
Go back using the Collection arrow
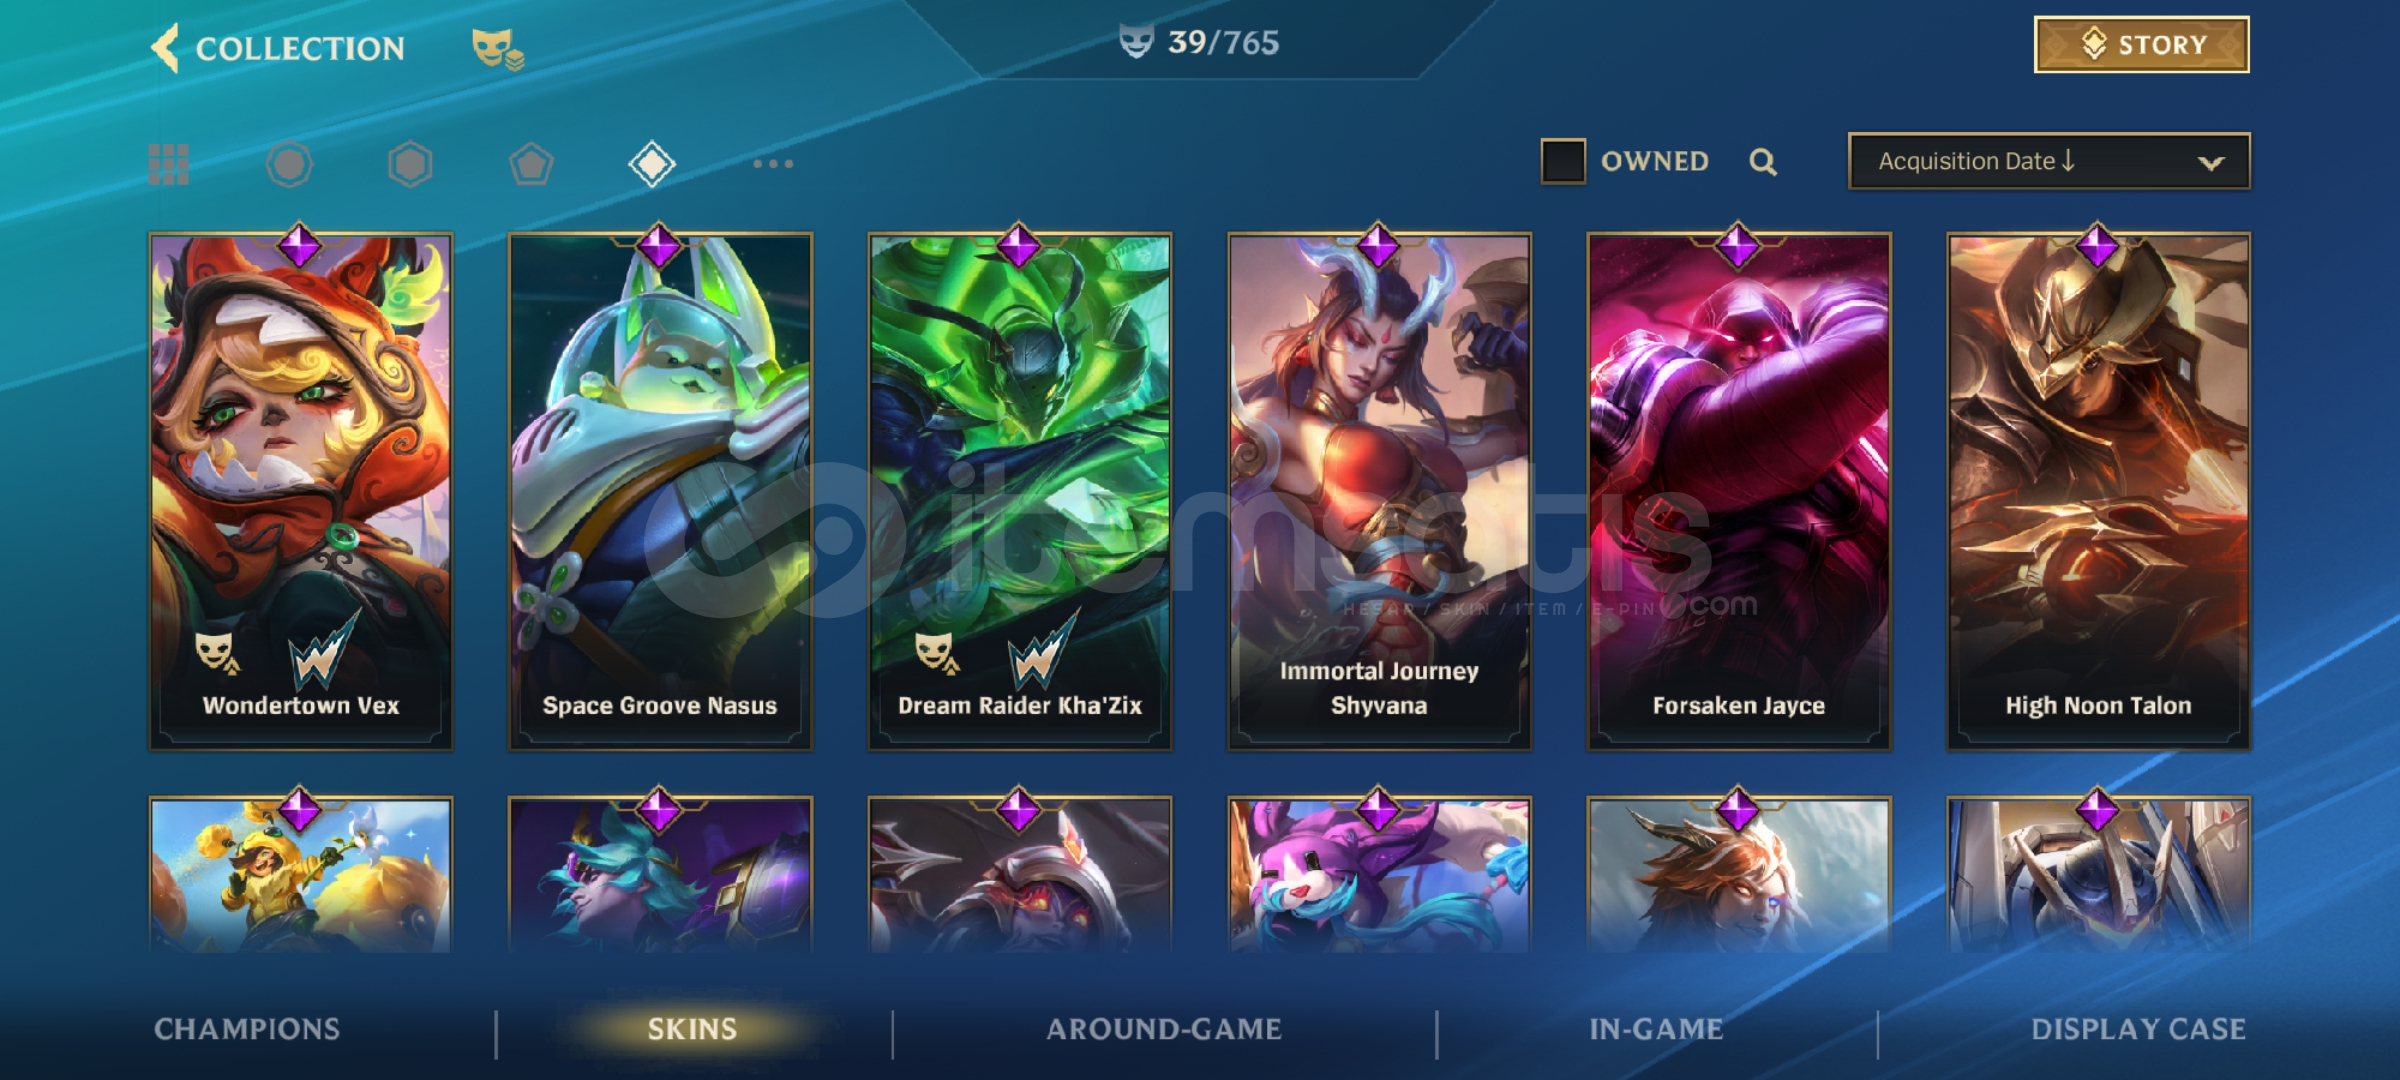(166, 47)
